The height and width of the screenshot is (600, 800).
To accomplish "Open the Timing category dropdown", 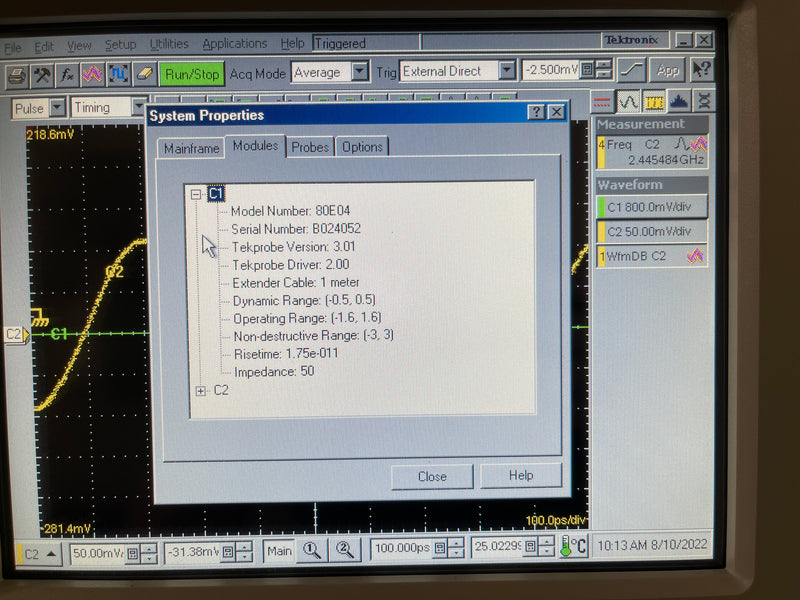I will 138,107.
